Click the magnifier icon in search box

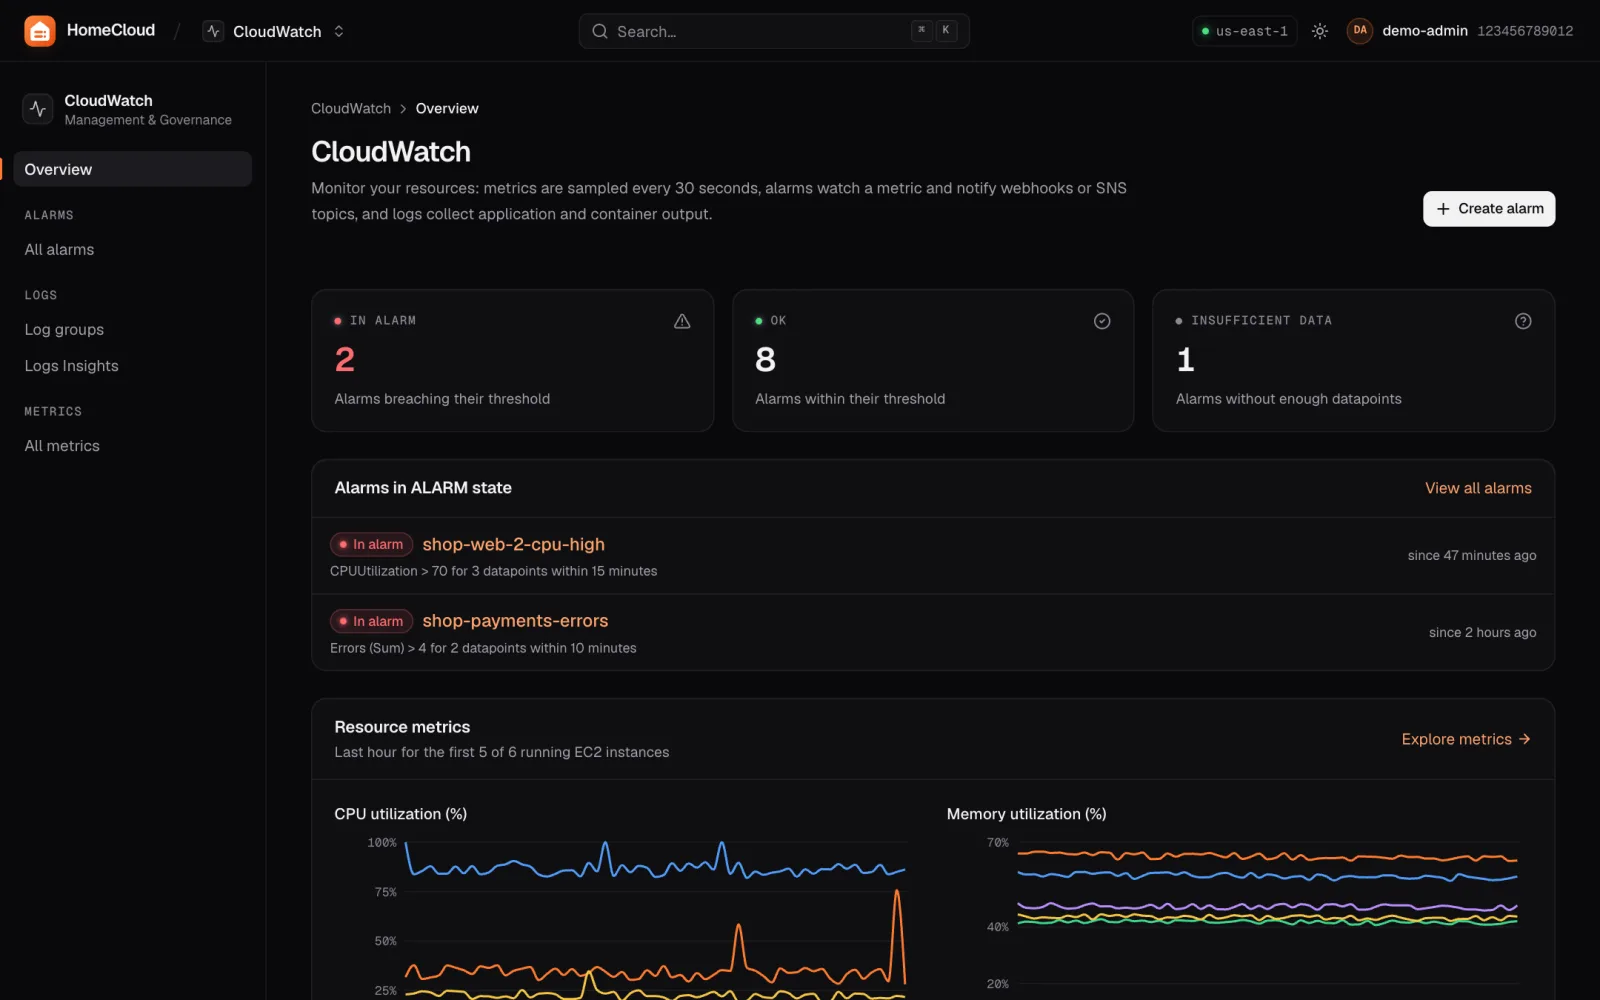[x=600, y=31]
